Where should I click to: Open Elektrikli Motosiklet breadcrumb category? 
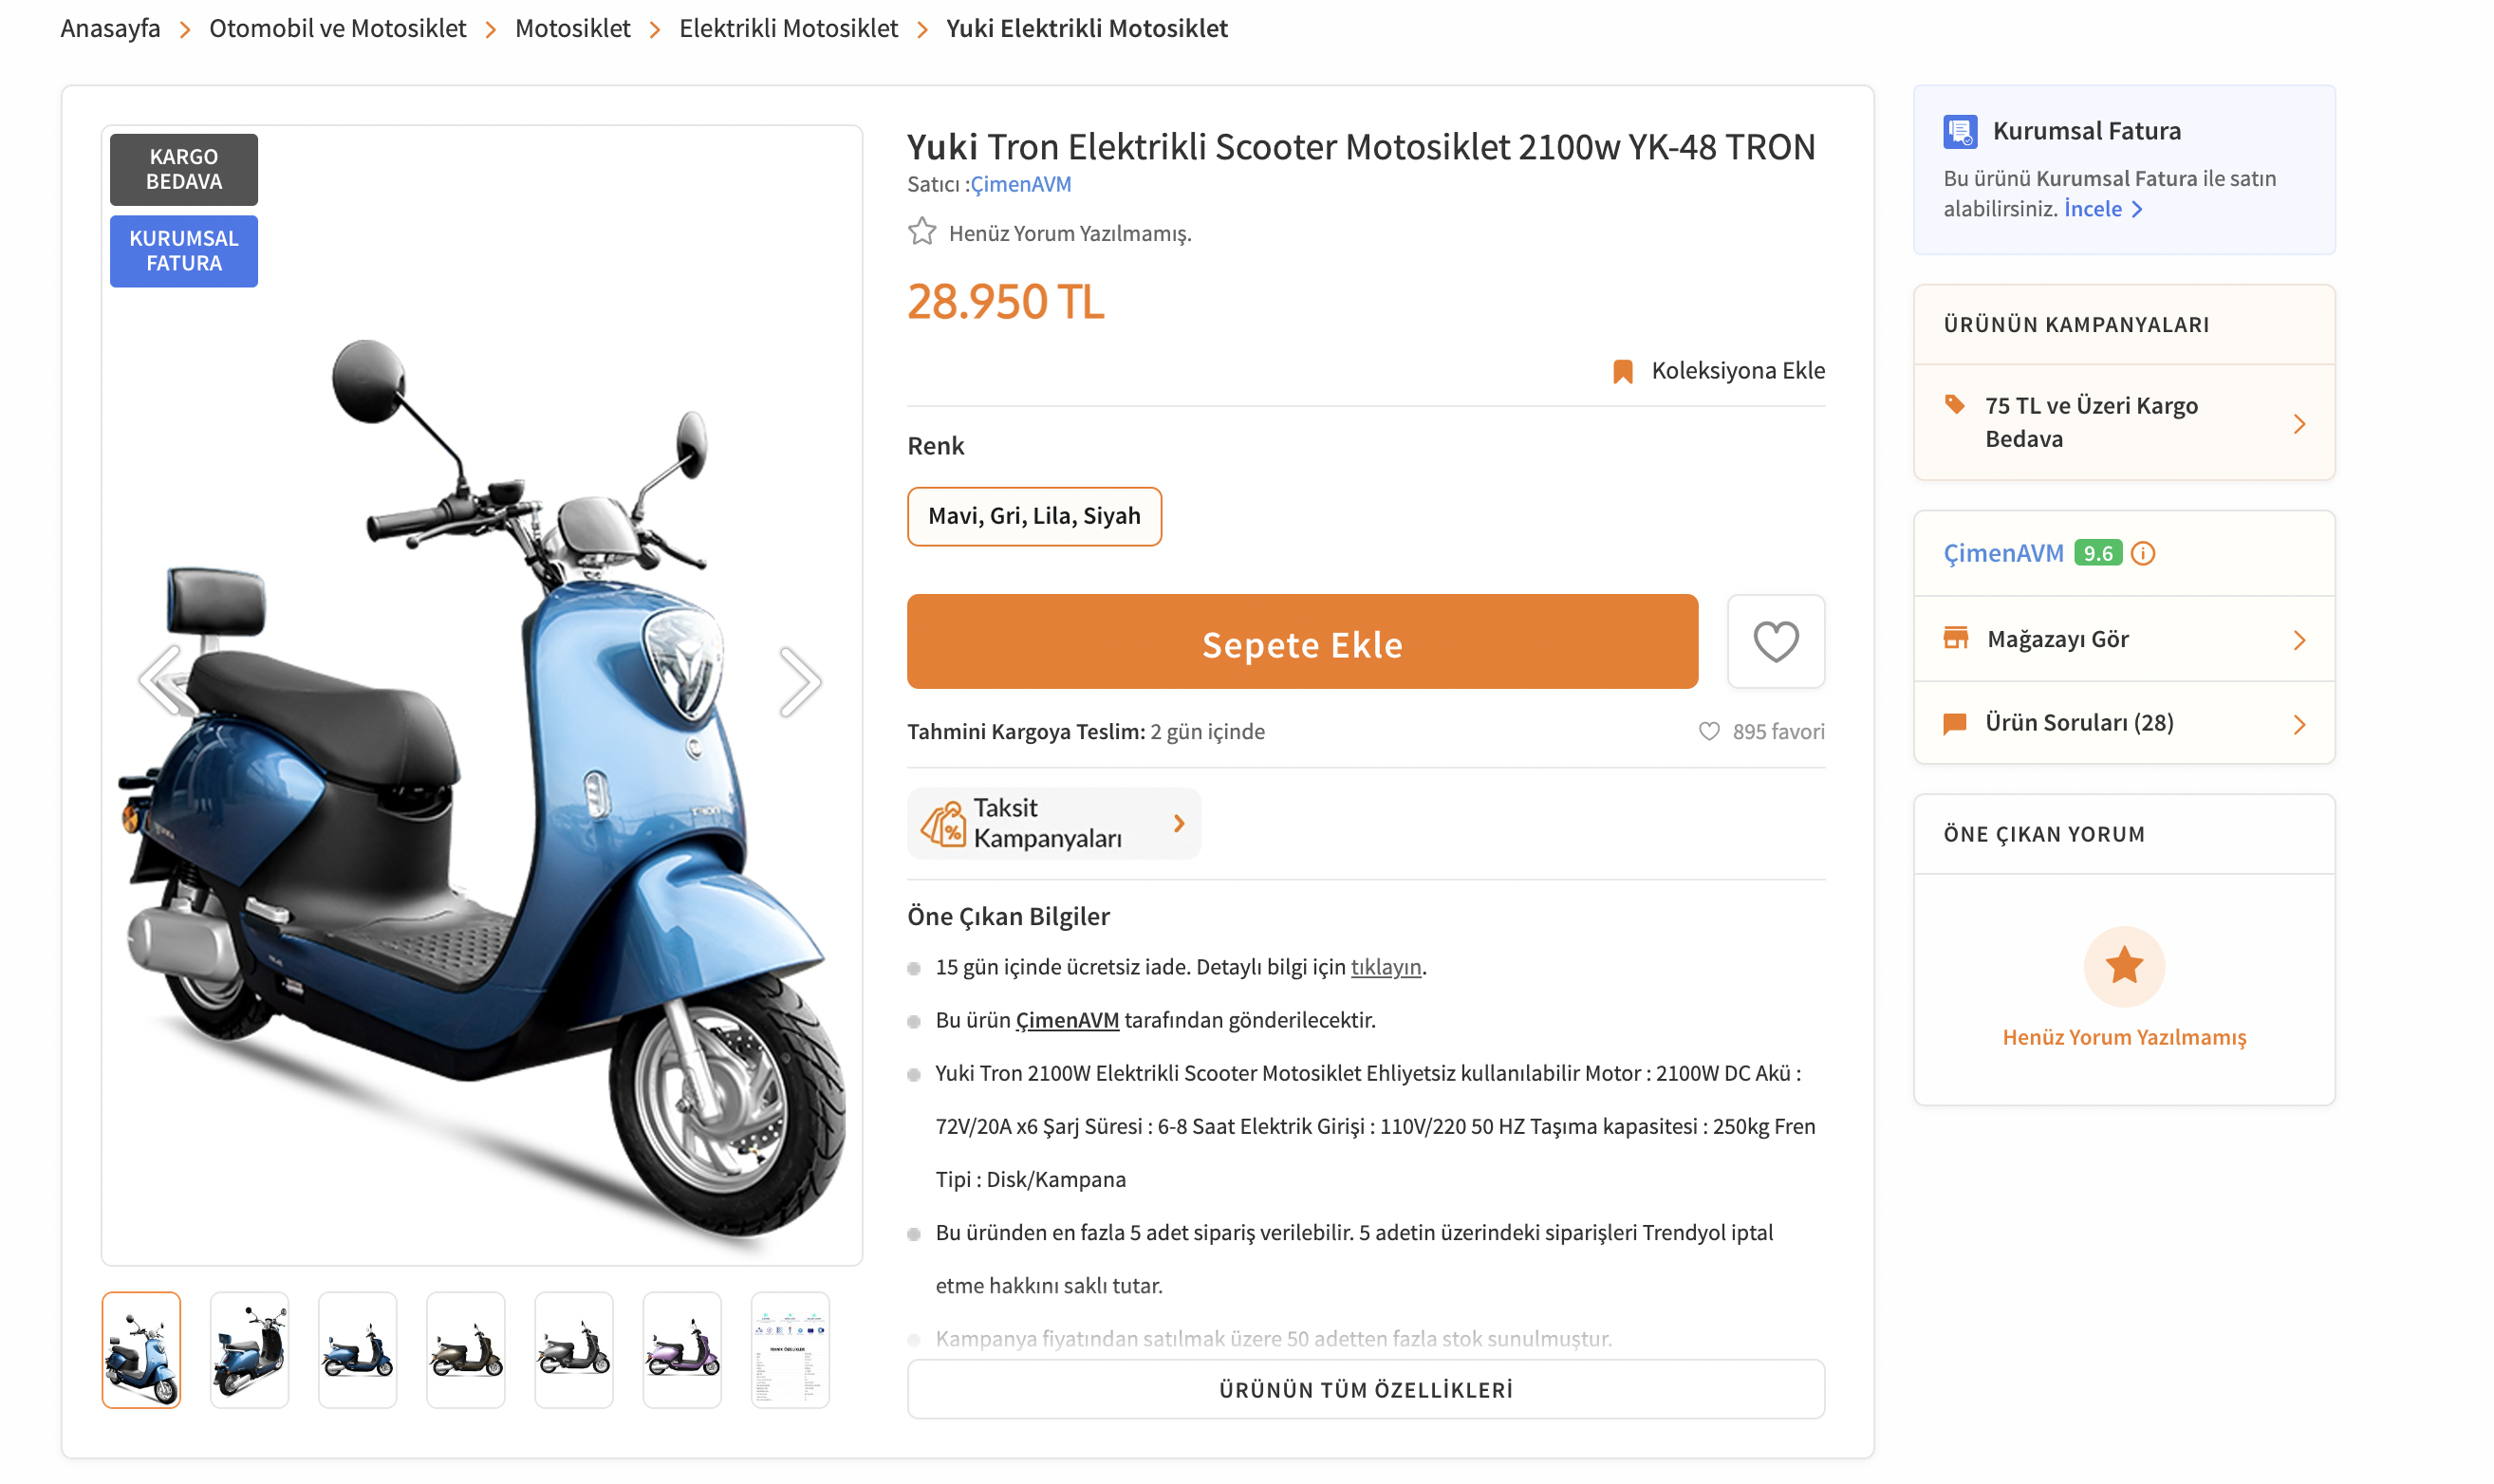[x=788, y=28]
